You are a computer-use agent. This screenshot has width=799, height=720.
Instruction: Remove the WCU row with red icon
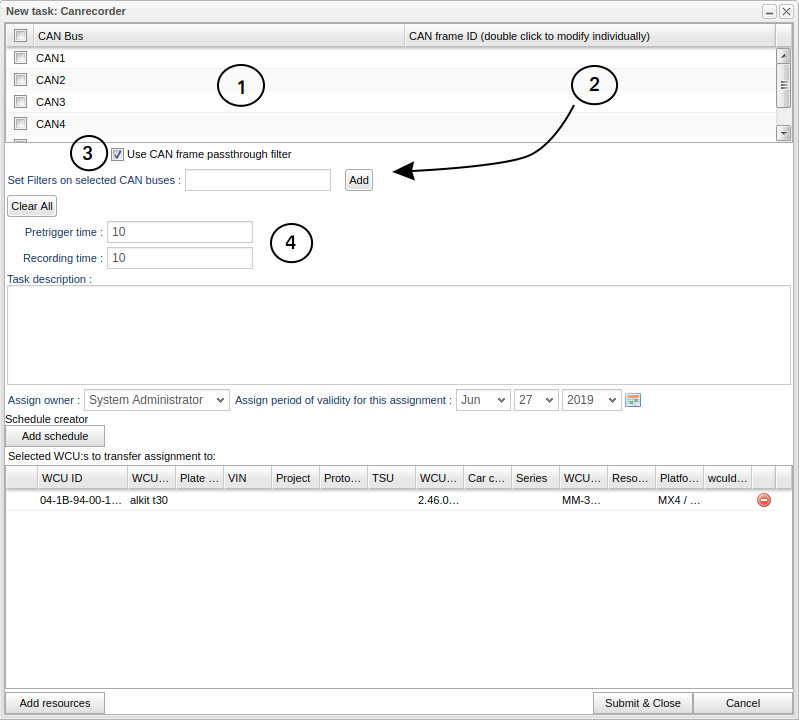(x=764, y=499)
